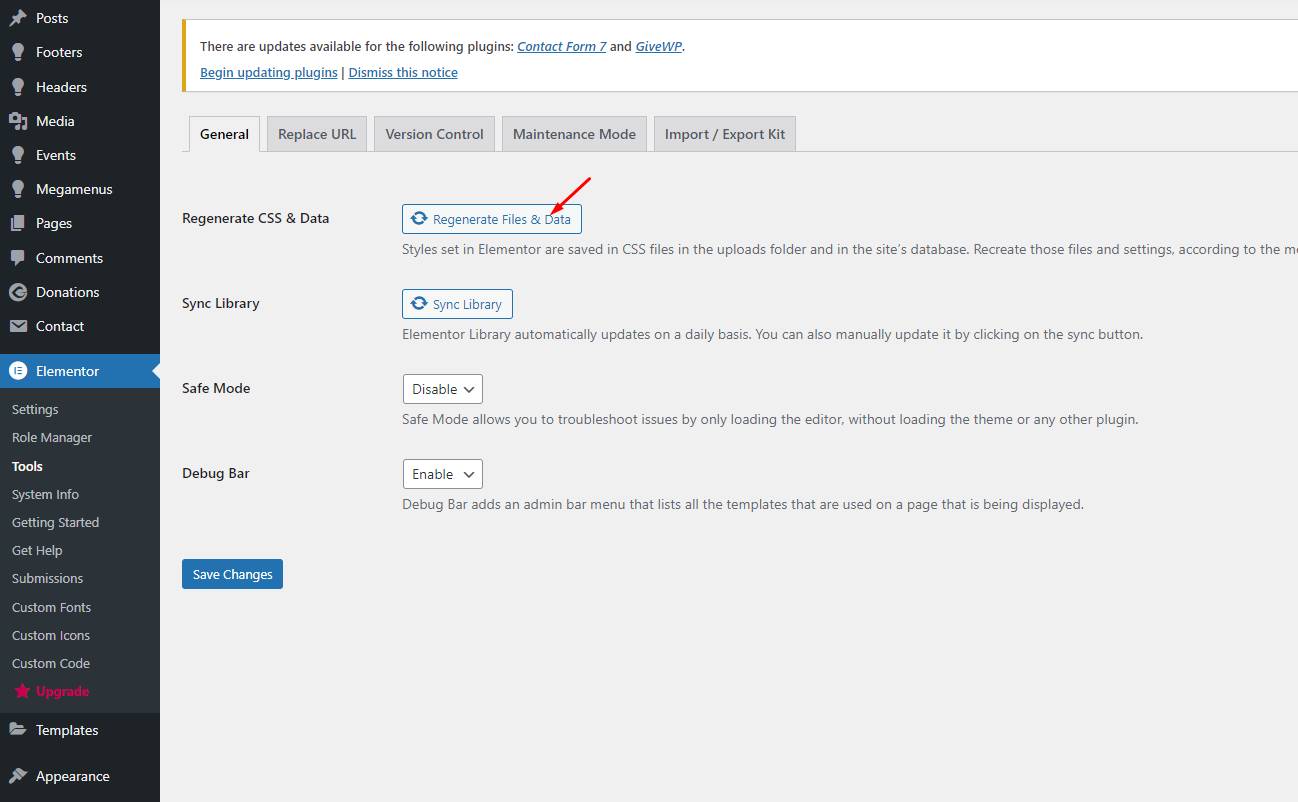Select the Import / Export Kit tab
The width and height of the screenshot is (1298, 802).
coord(725,134)
